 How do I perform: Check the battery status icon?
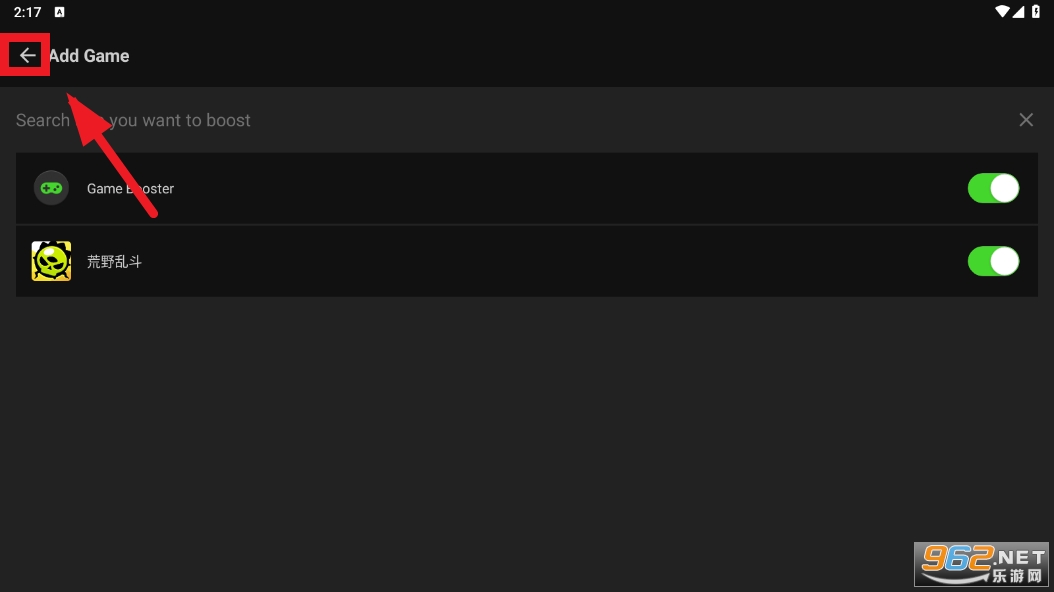coord(1036,11)
